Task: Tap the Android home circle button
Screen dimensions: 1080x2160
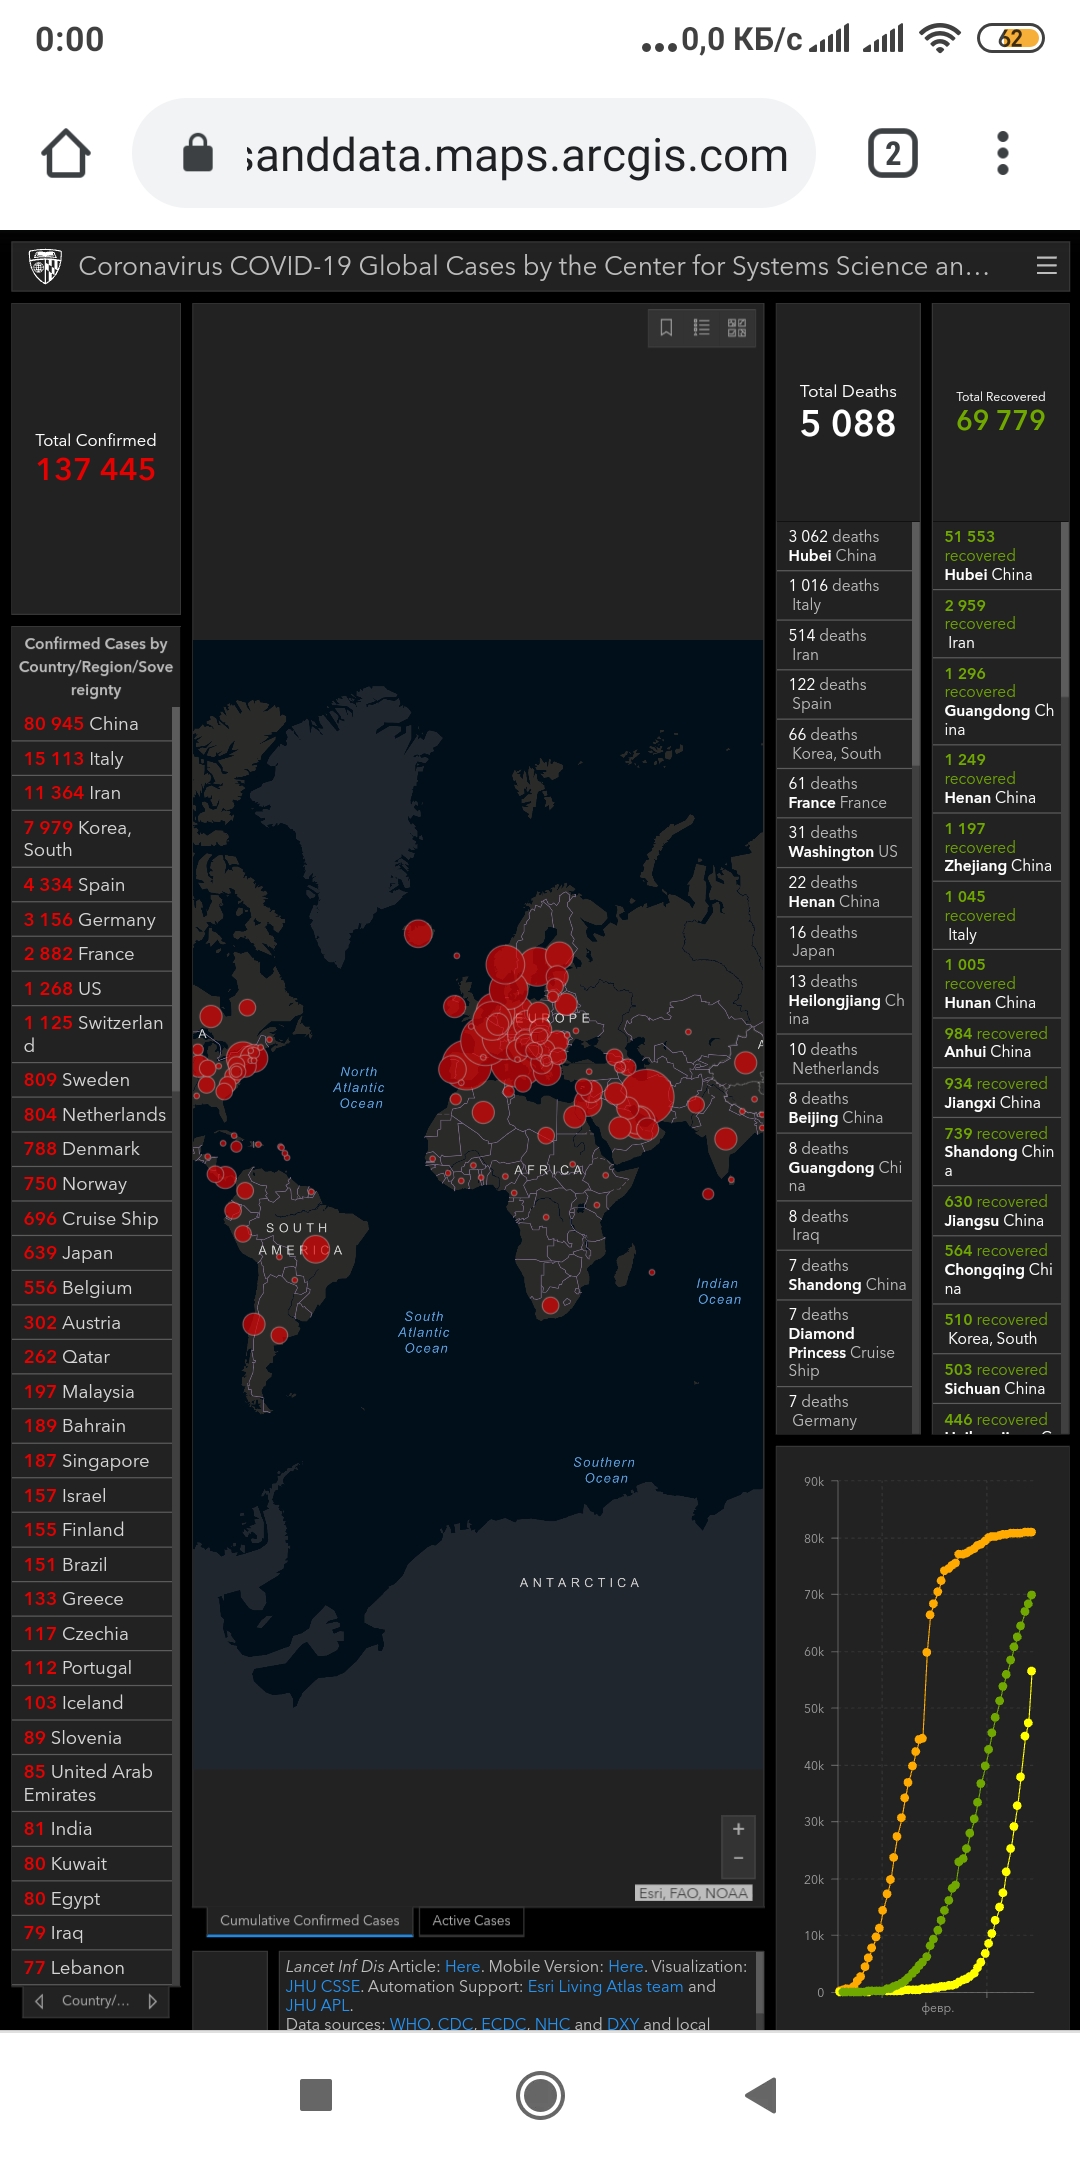Action: 540,2095
